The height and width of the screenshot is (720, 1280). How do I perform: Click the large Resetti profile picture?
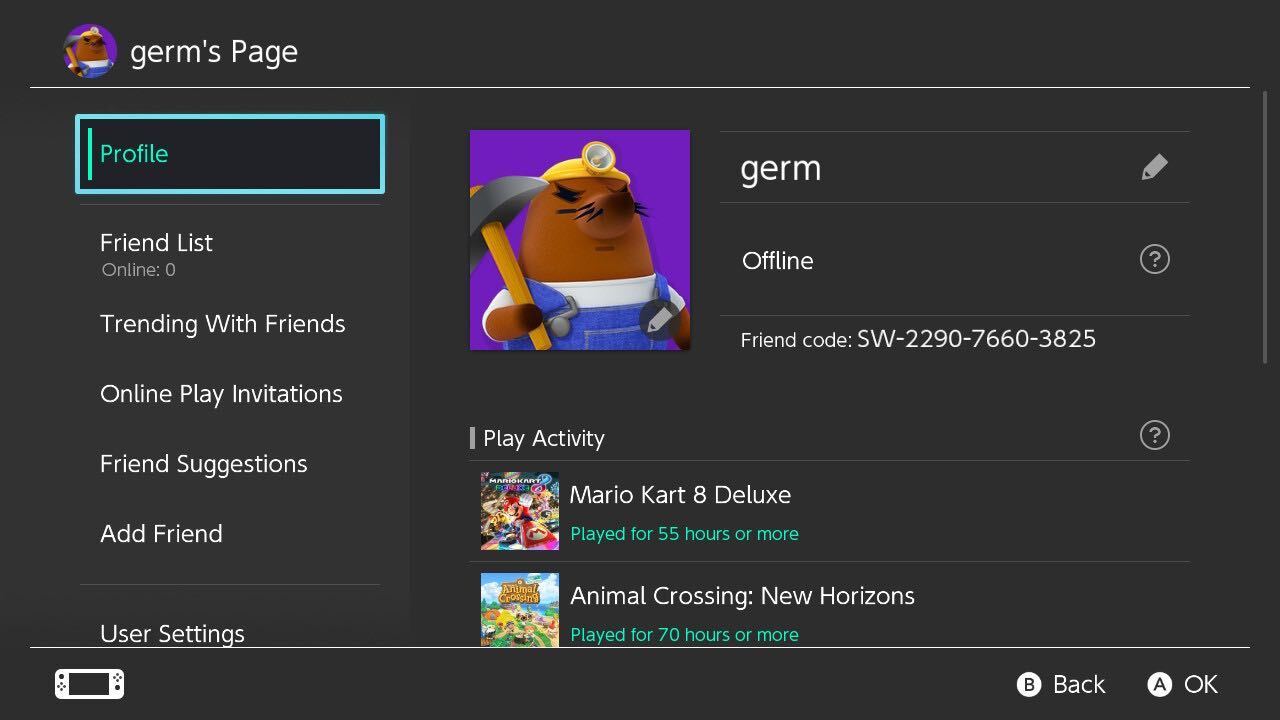click(x=580, y=240)
